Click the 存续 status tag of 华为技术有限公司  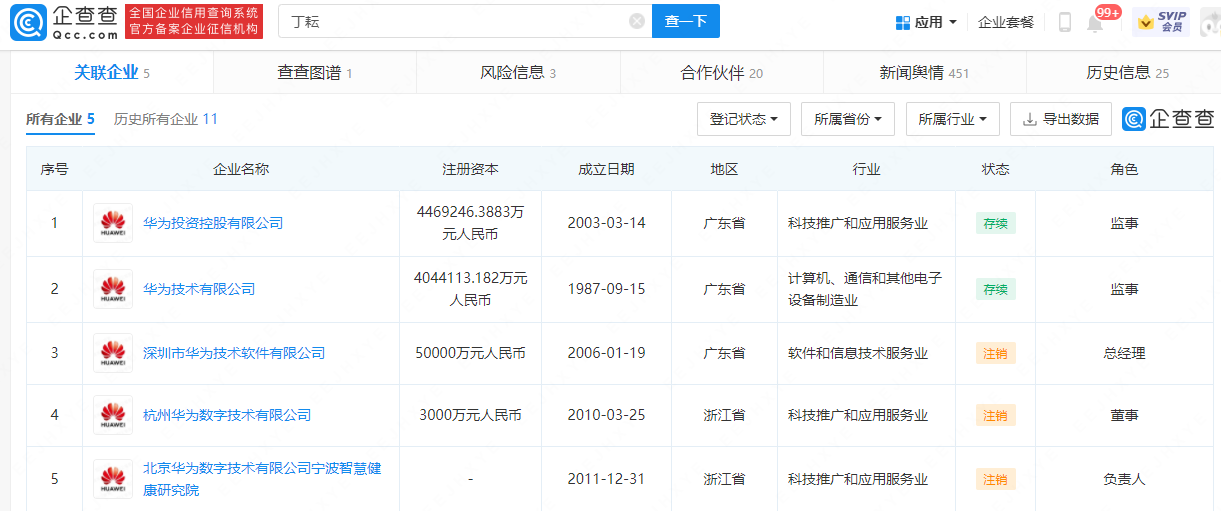(995, 289)
